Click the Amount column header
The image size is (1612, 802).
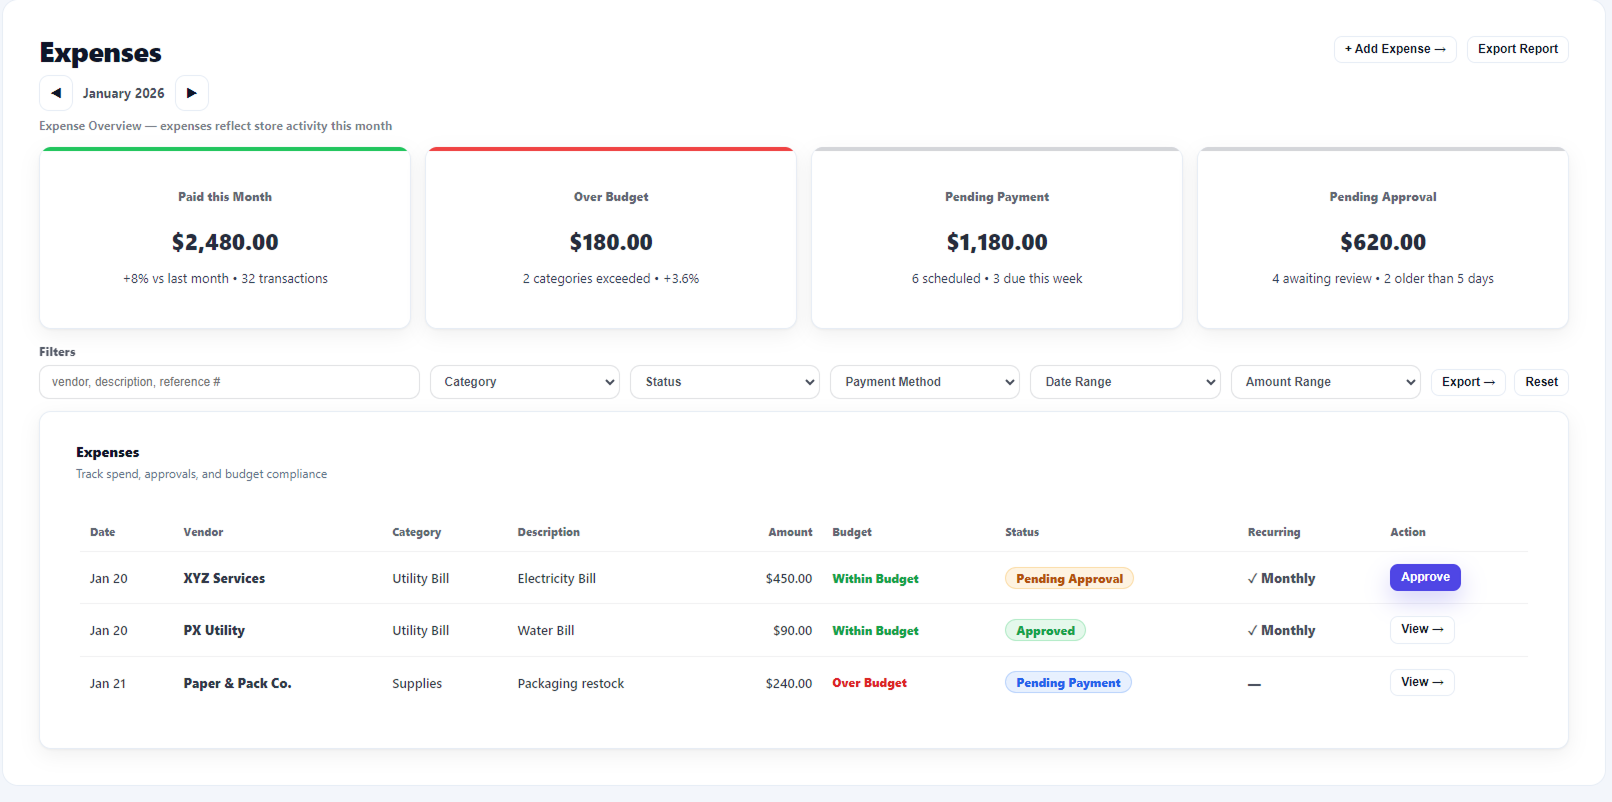[x=790, y=532]
